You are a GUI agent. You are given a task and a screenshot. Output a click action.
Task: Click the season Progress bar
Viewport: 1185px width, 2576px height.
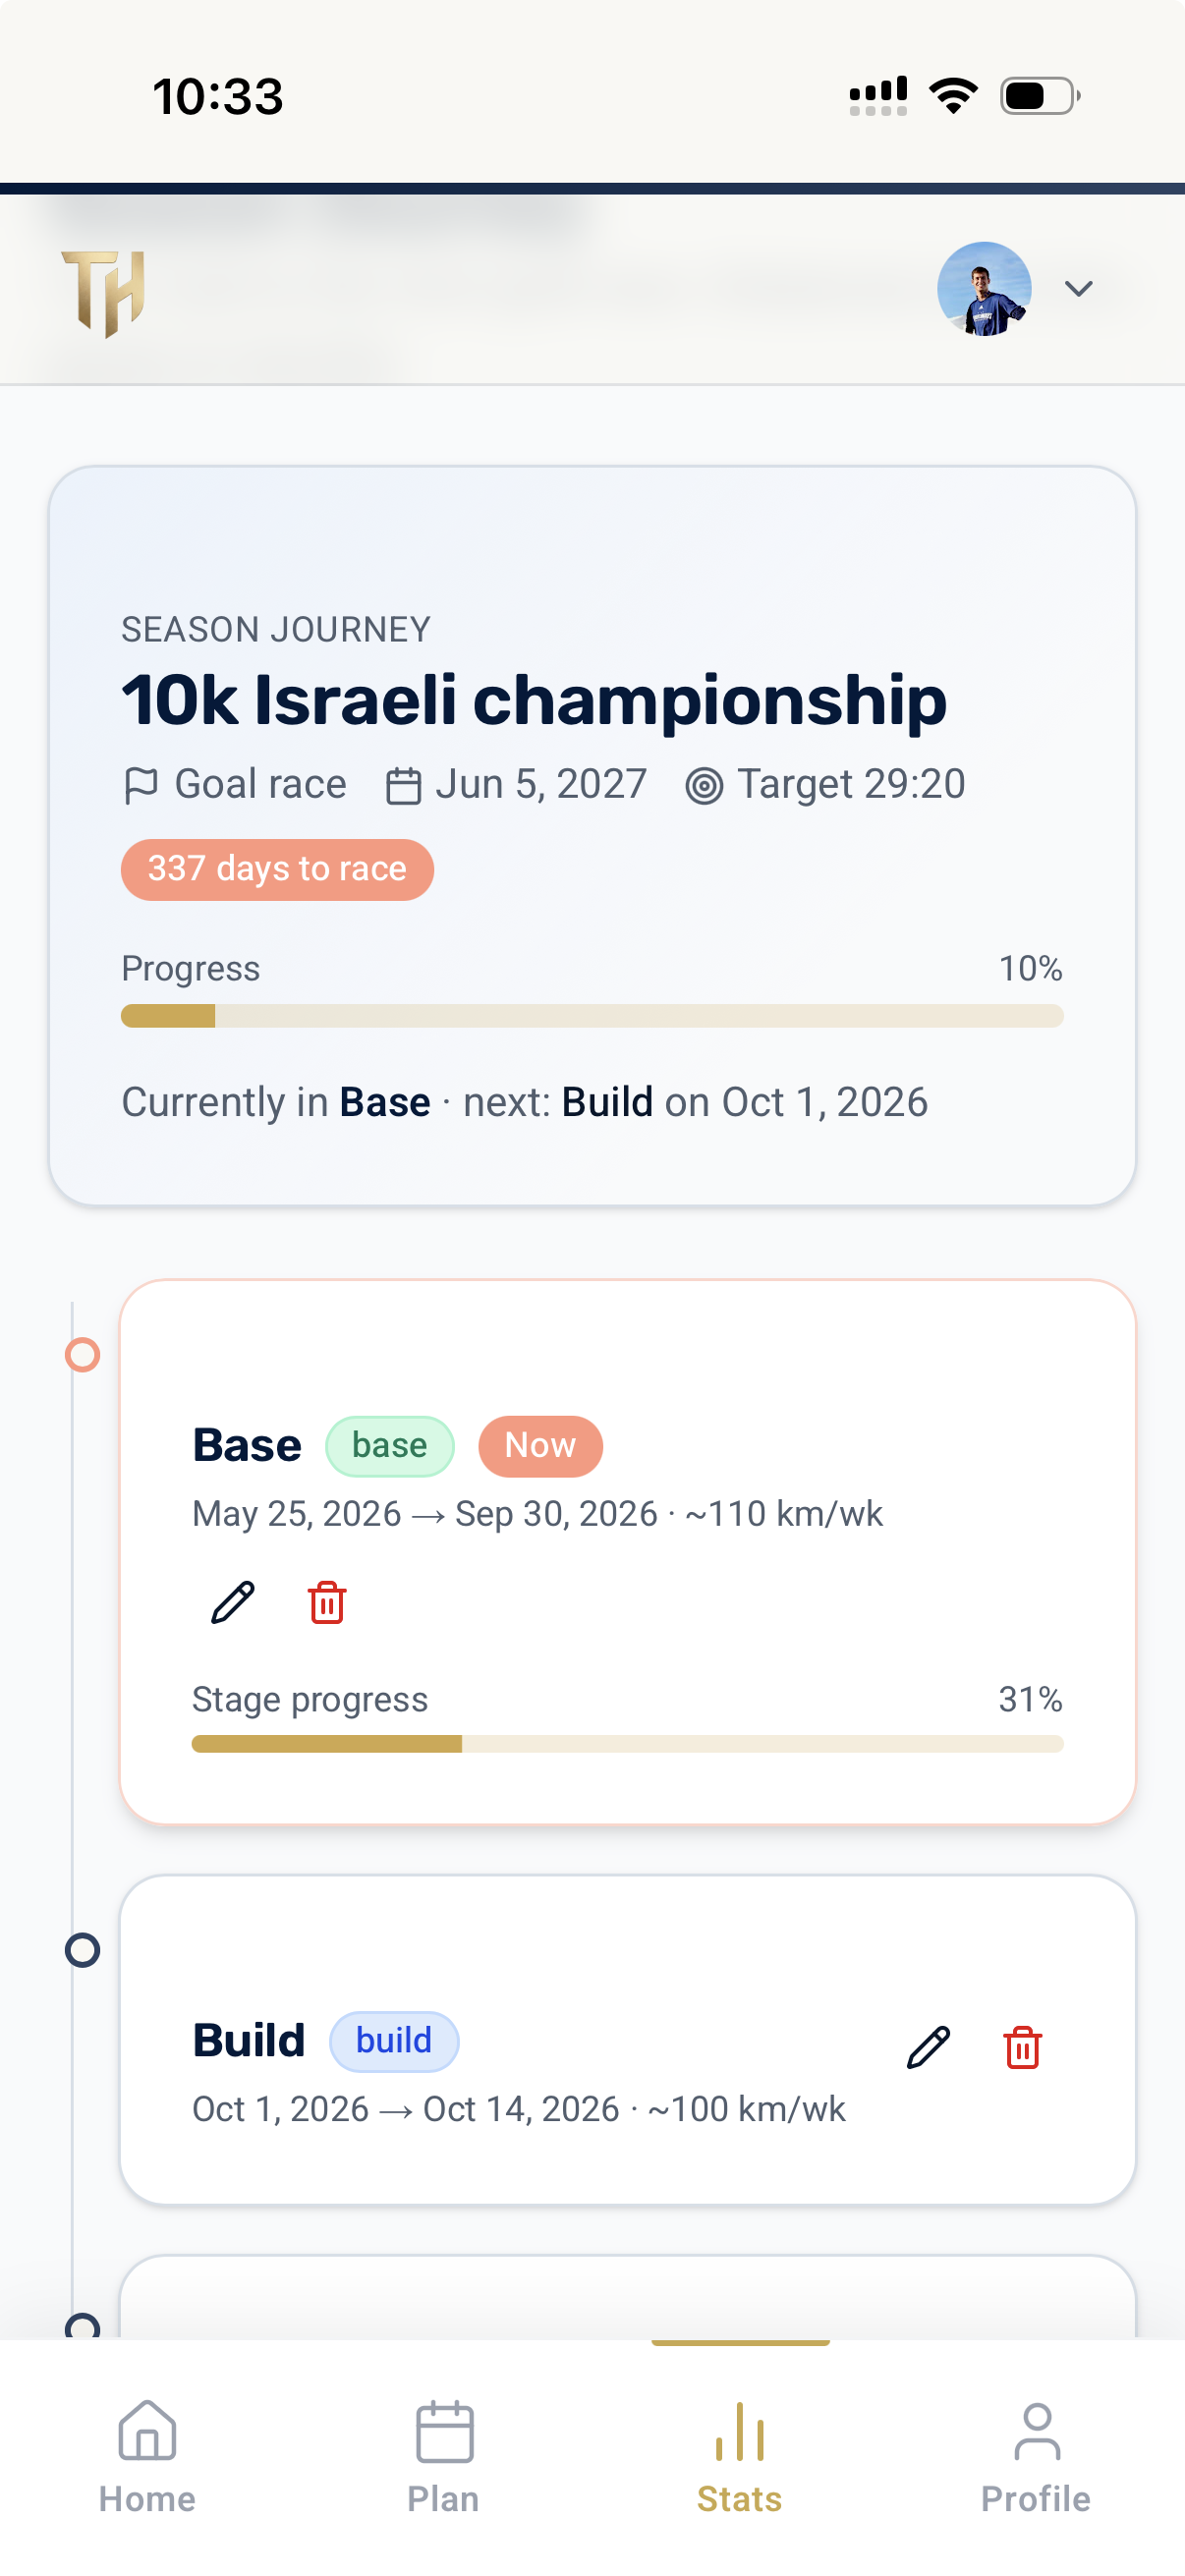[592, 1016]
